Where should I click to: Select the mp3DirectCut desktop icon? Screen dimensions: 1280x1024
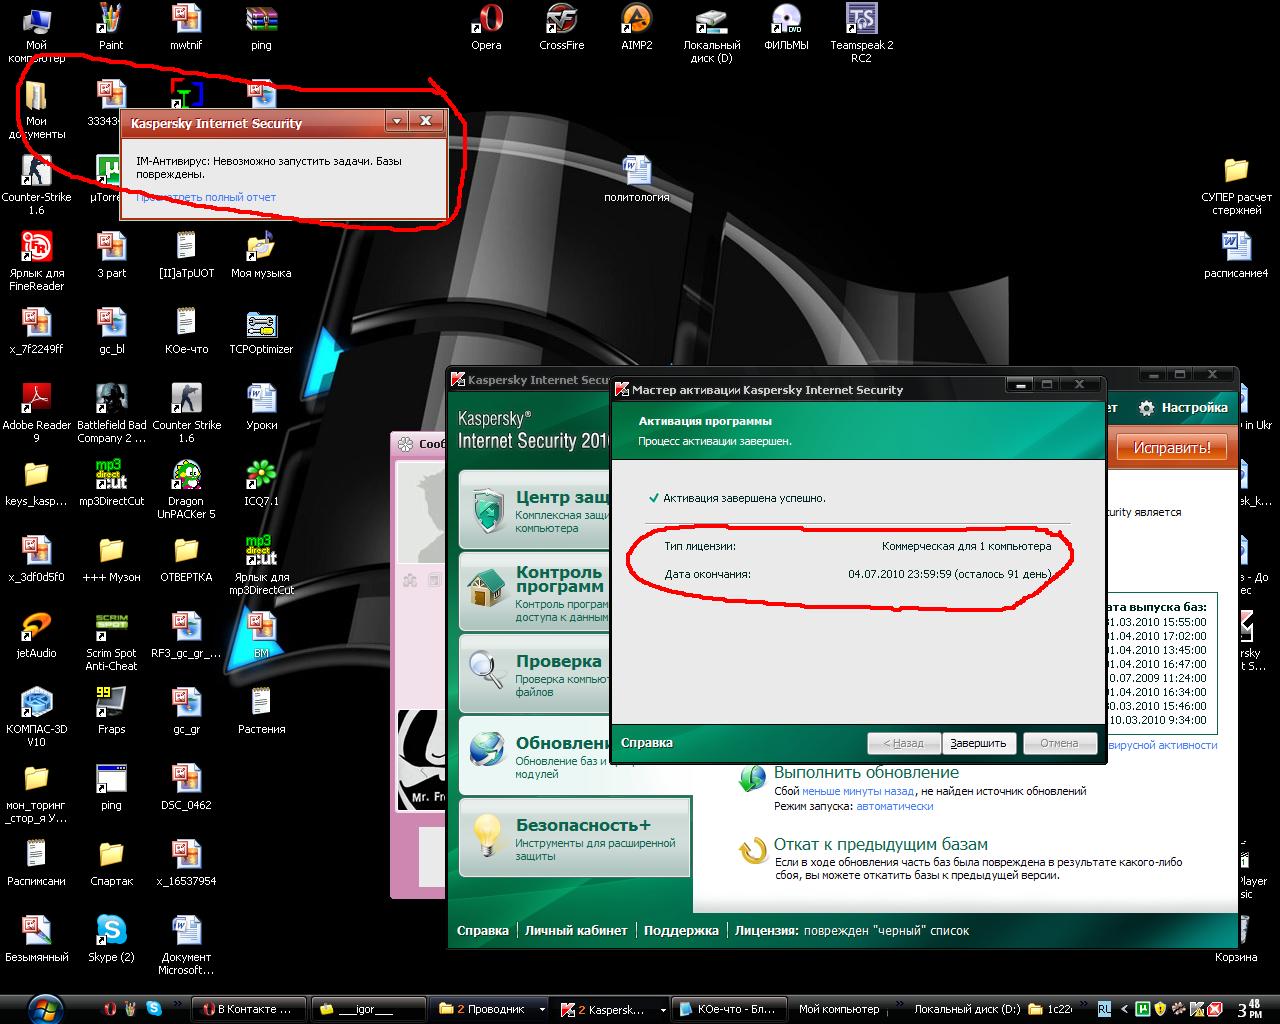(111, 483)
